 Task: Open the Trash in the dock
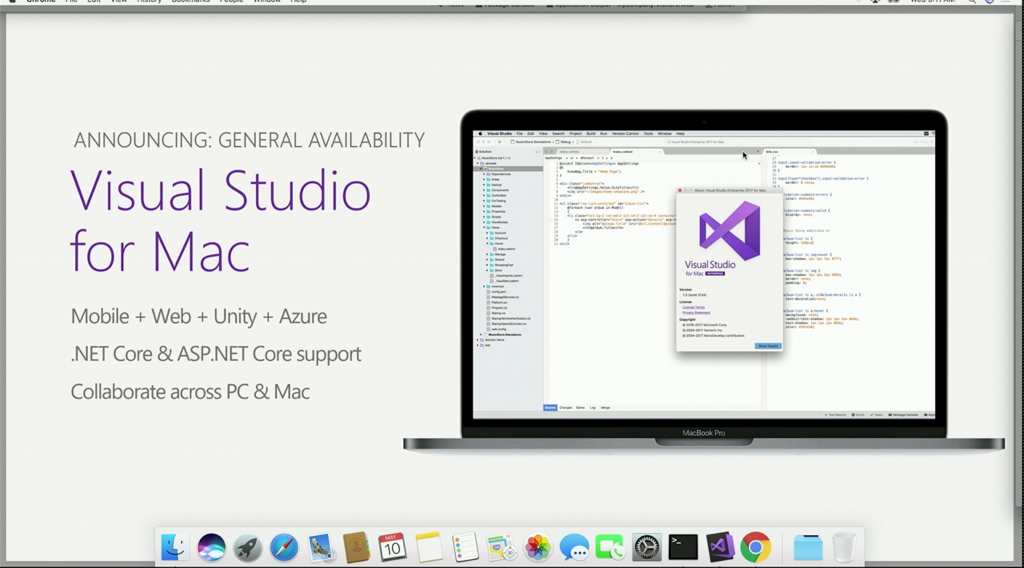click(844, 547)
